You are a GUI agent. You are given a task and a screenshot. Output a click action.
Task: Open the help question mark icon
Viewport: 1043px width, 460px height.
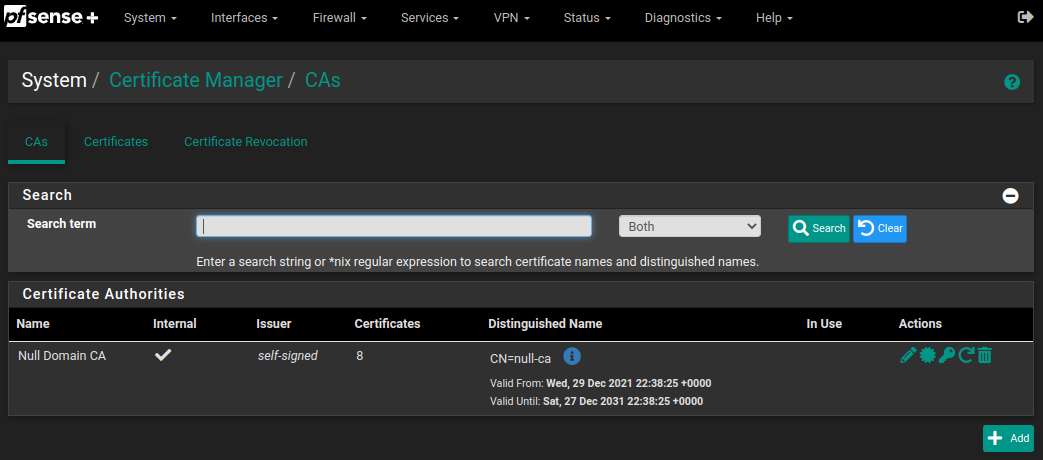tap(1012, 82)
